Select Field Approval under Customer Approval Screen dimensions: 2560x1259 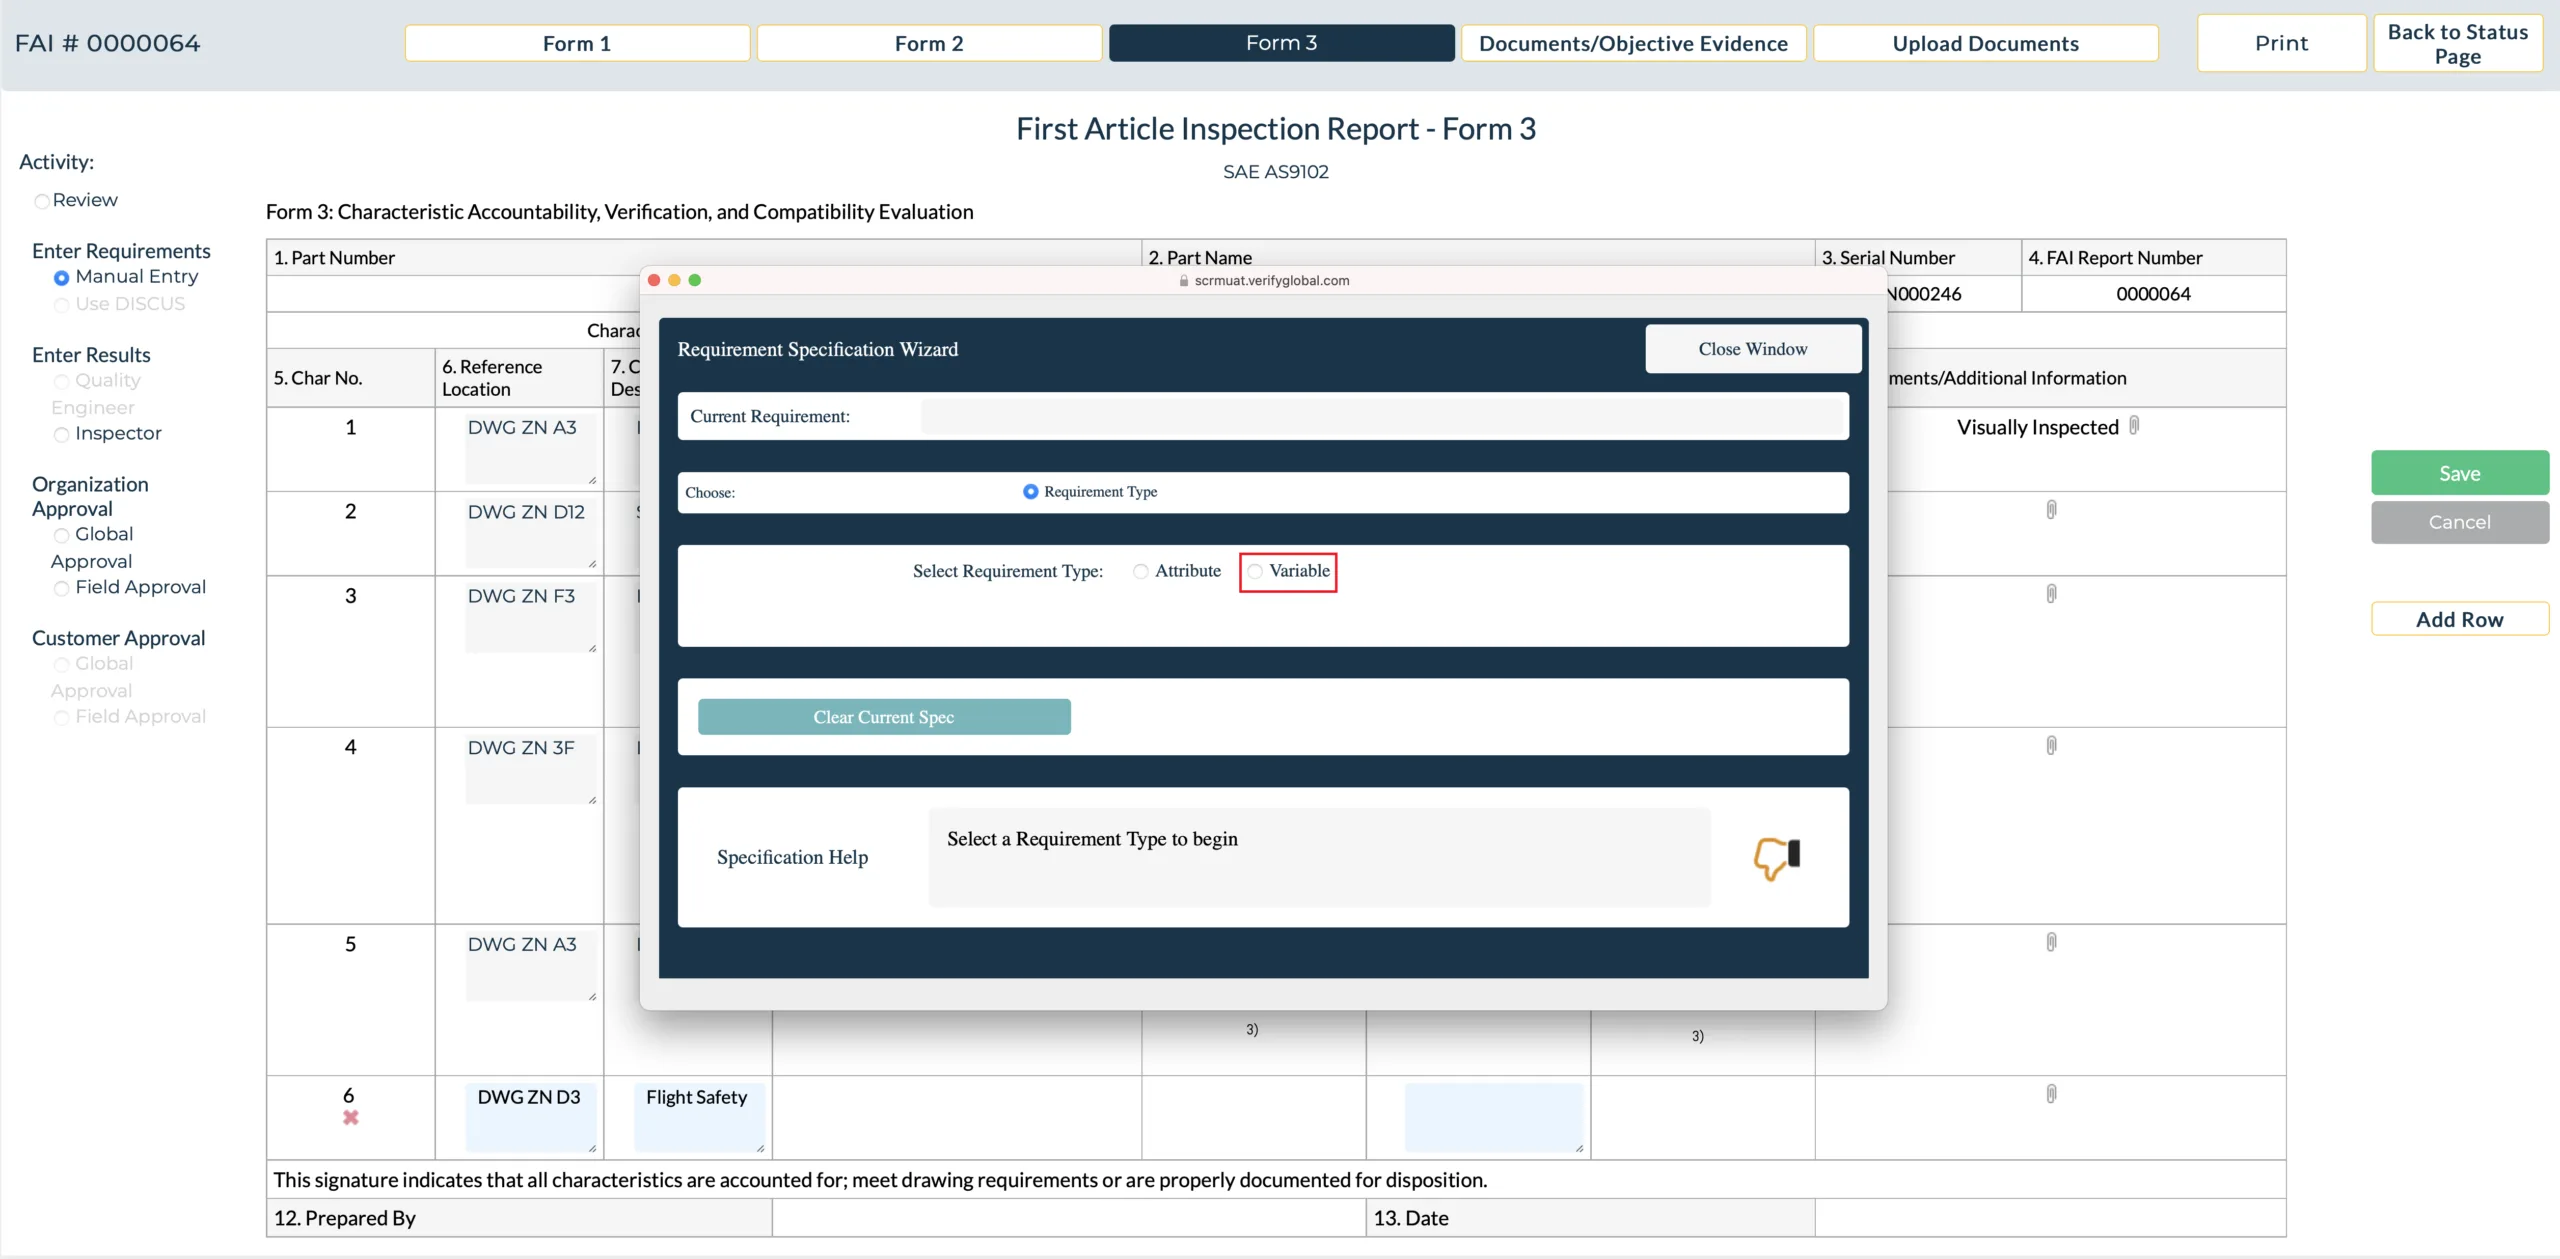(x=62, y=717)
